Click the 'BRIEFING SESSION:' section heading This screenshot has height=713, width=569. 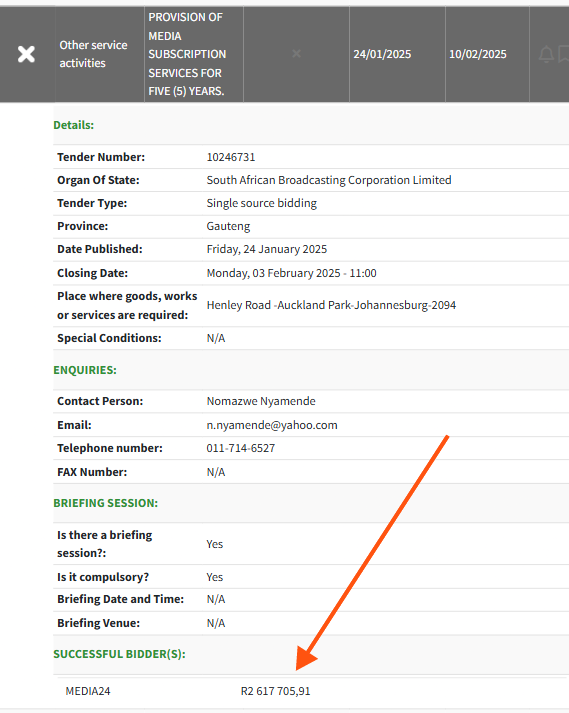click(106, 503)
